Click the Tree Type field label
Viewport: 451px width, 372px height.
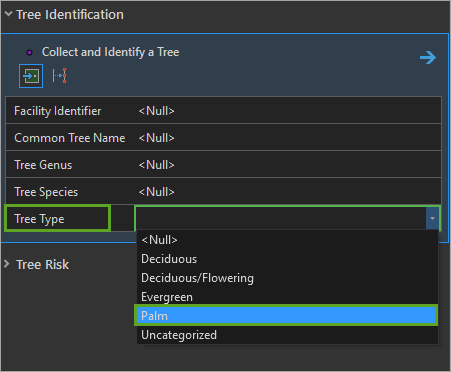[x=39, y=219]
